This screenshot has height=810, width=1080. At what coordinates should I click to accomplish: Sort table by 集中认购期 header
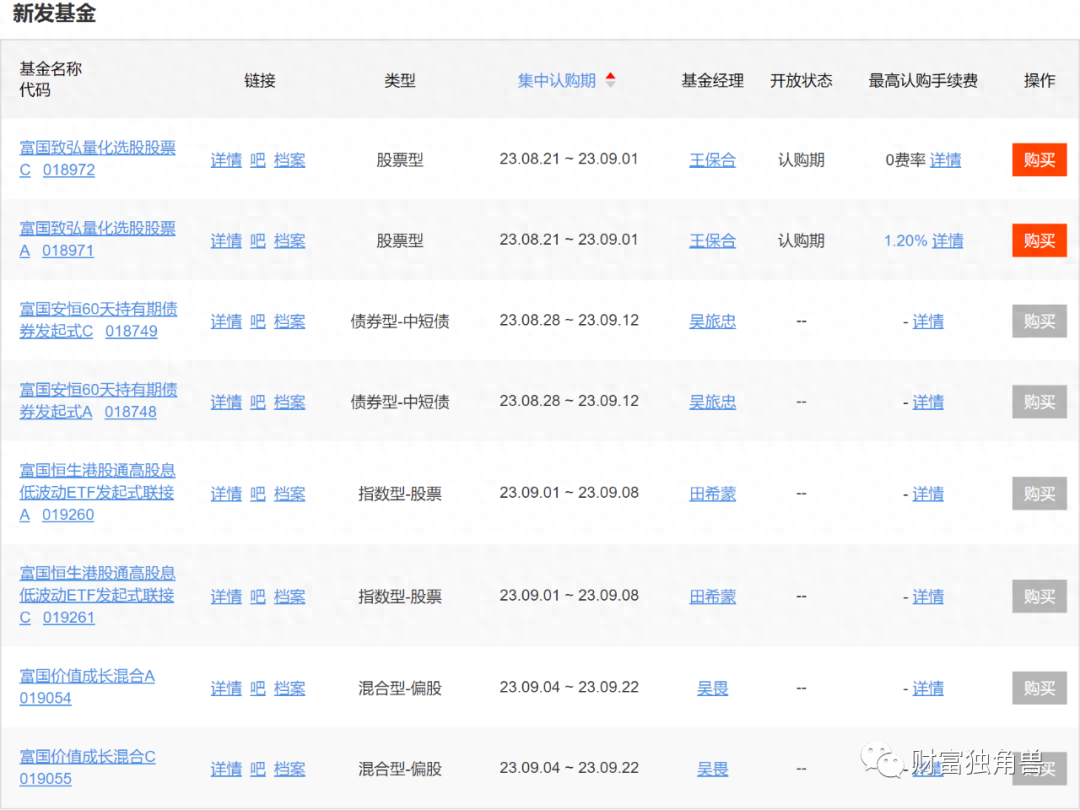(556, 81)
